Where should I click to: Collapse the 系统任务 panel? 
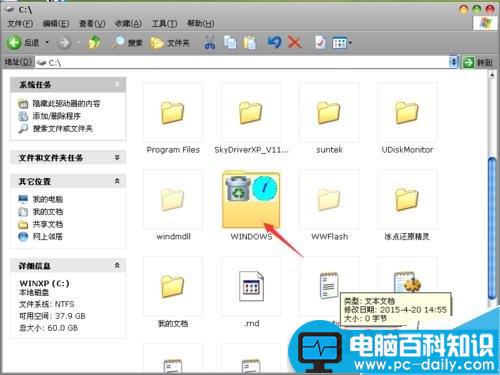coord(117,84)
